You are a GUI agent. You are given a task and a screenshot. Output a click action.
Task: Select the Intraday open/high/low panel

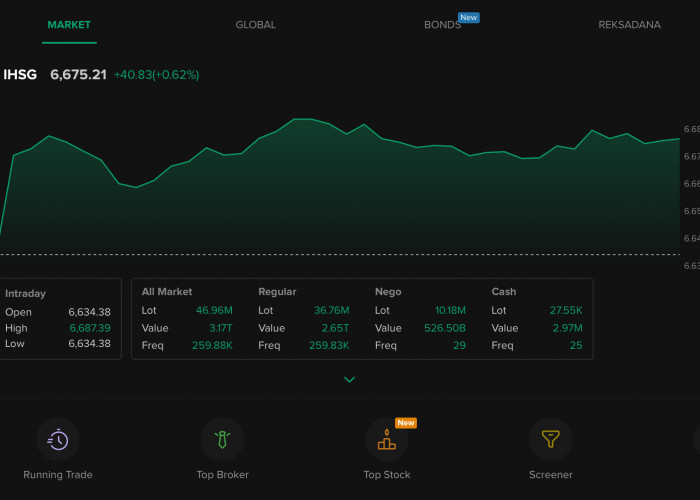point(58,318)
